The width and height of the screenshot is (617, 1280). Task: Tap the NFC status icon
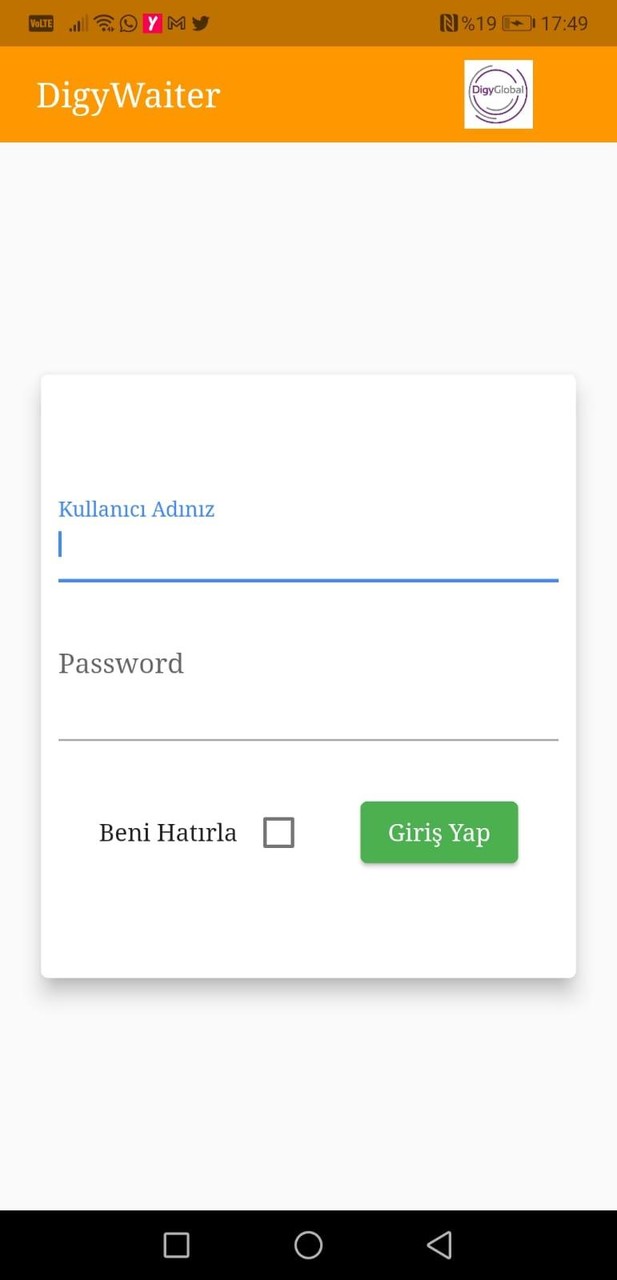449,23
